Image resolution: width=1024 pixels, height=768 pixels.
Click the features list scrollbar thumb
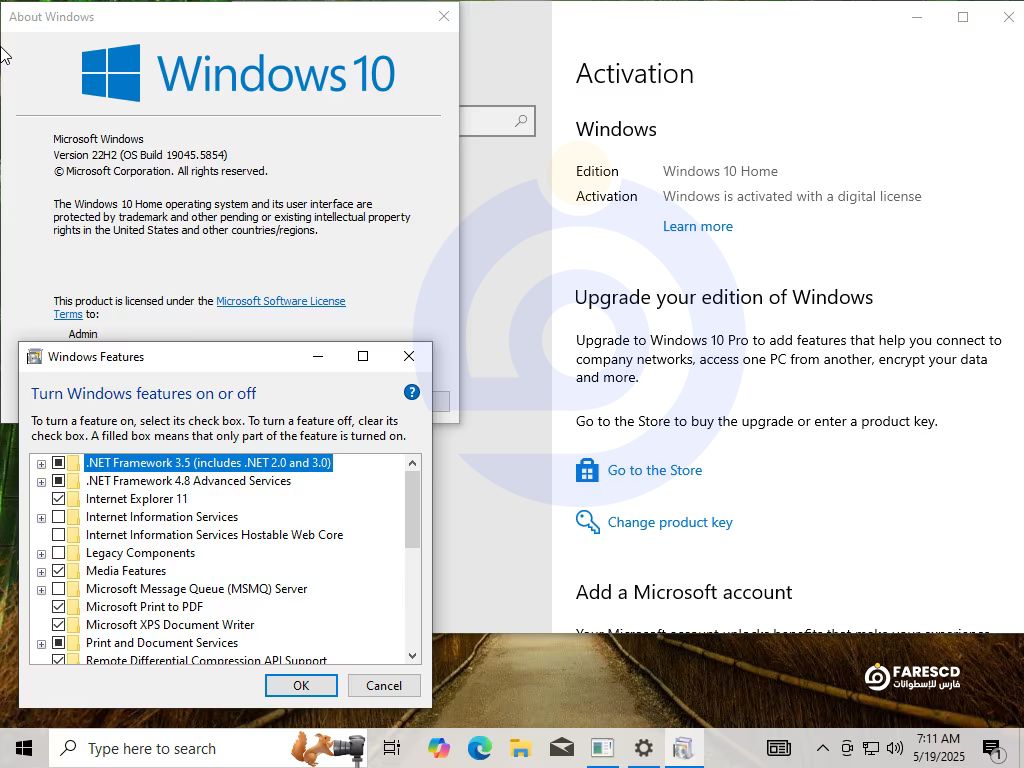coord(412,509)
